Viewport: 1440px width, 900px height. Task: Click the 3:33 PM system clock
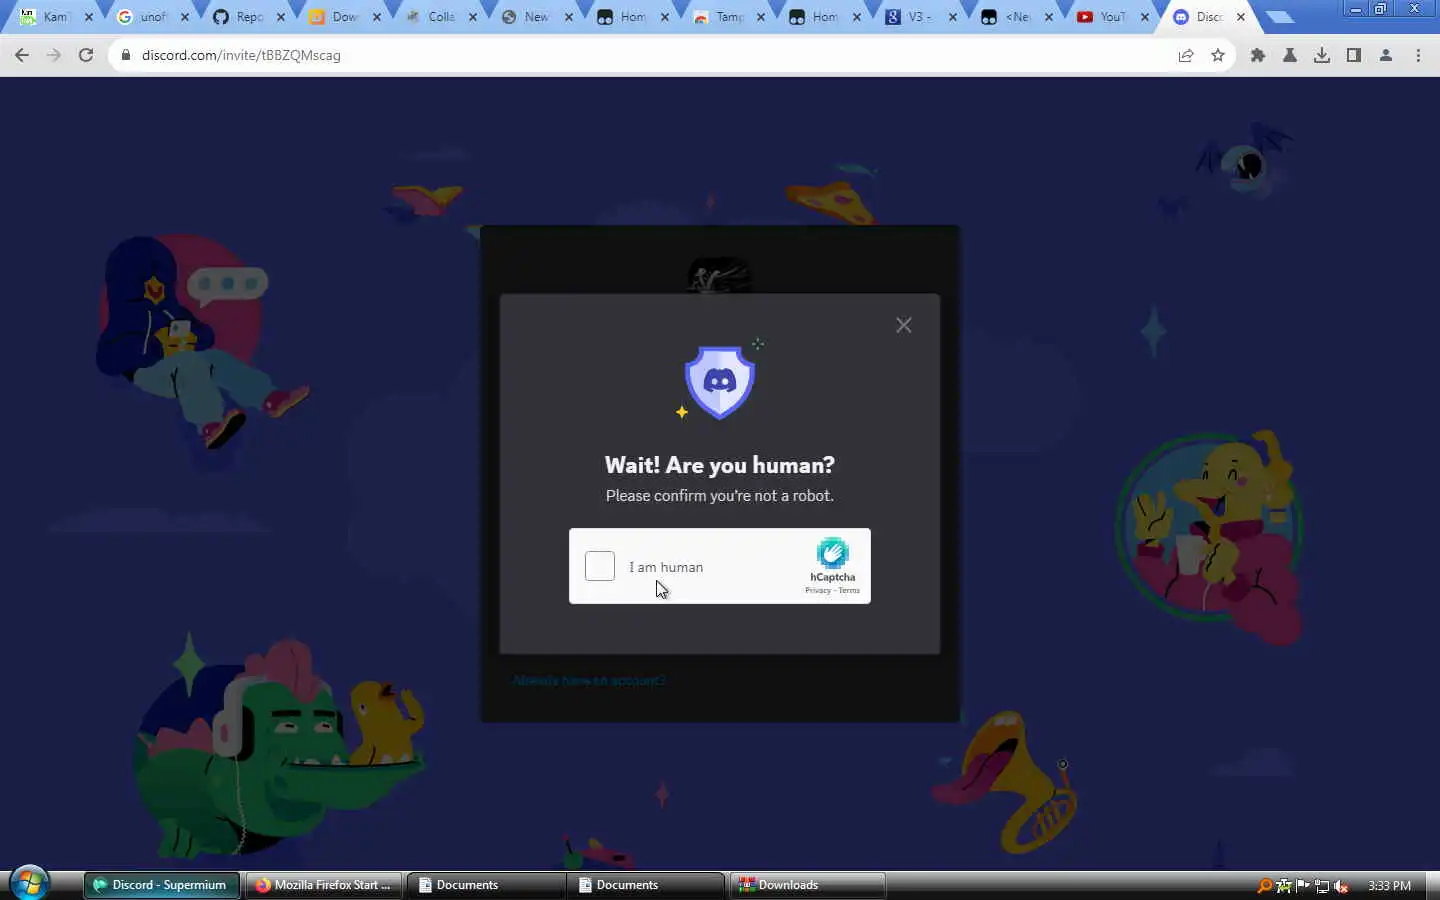point(1389,886)
